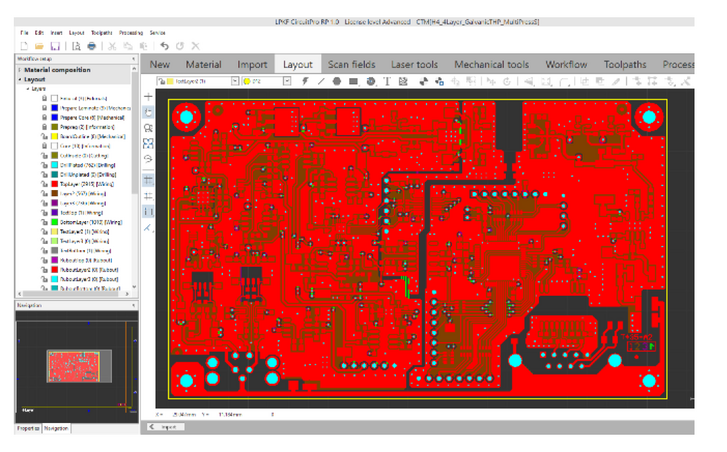This screenshot has width=727, height=452.
Task: Select the text tool icon
Action: [x=387, y=81]
